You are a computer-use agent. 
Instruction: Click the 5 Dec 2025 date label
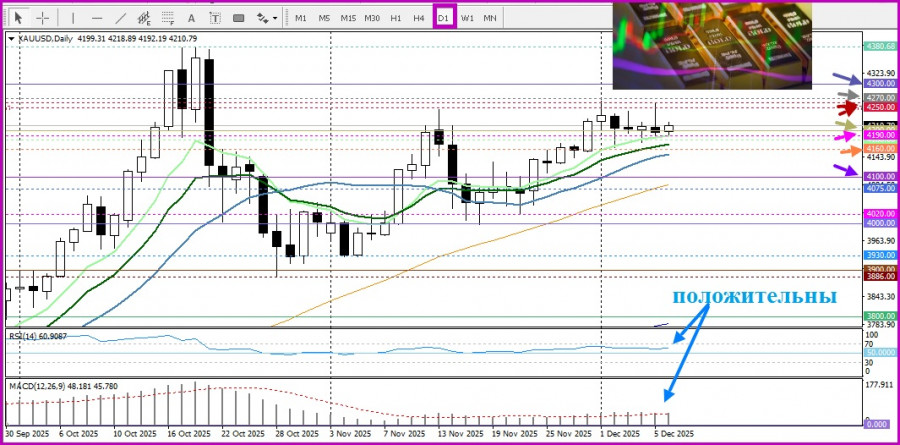coord(676,434)
